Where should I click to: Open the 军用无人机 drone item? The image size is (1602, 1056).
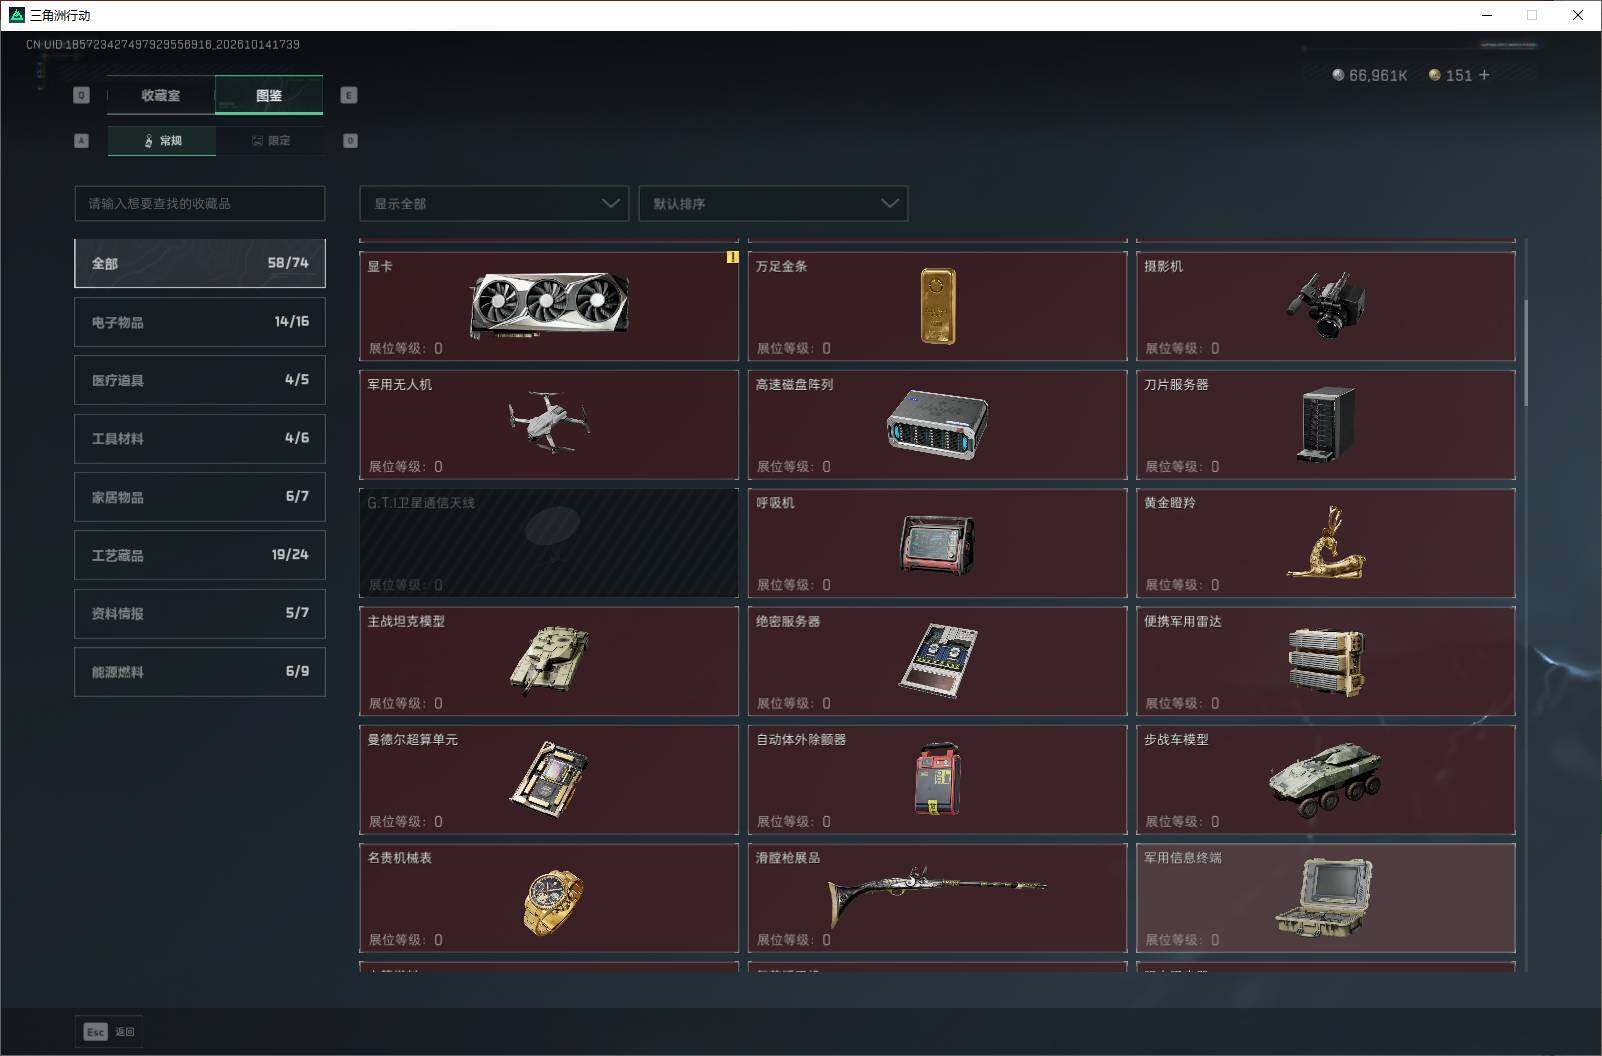click(549, 424)
